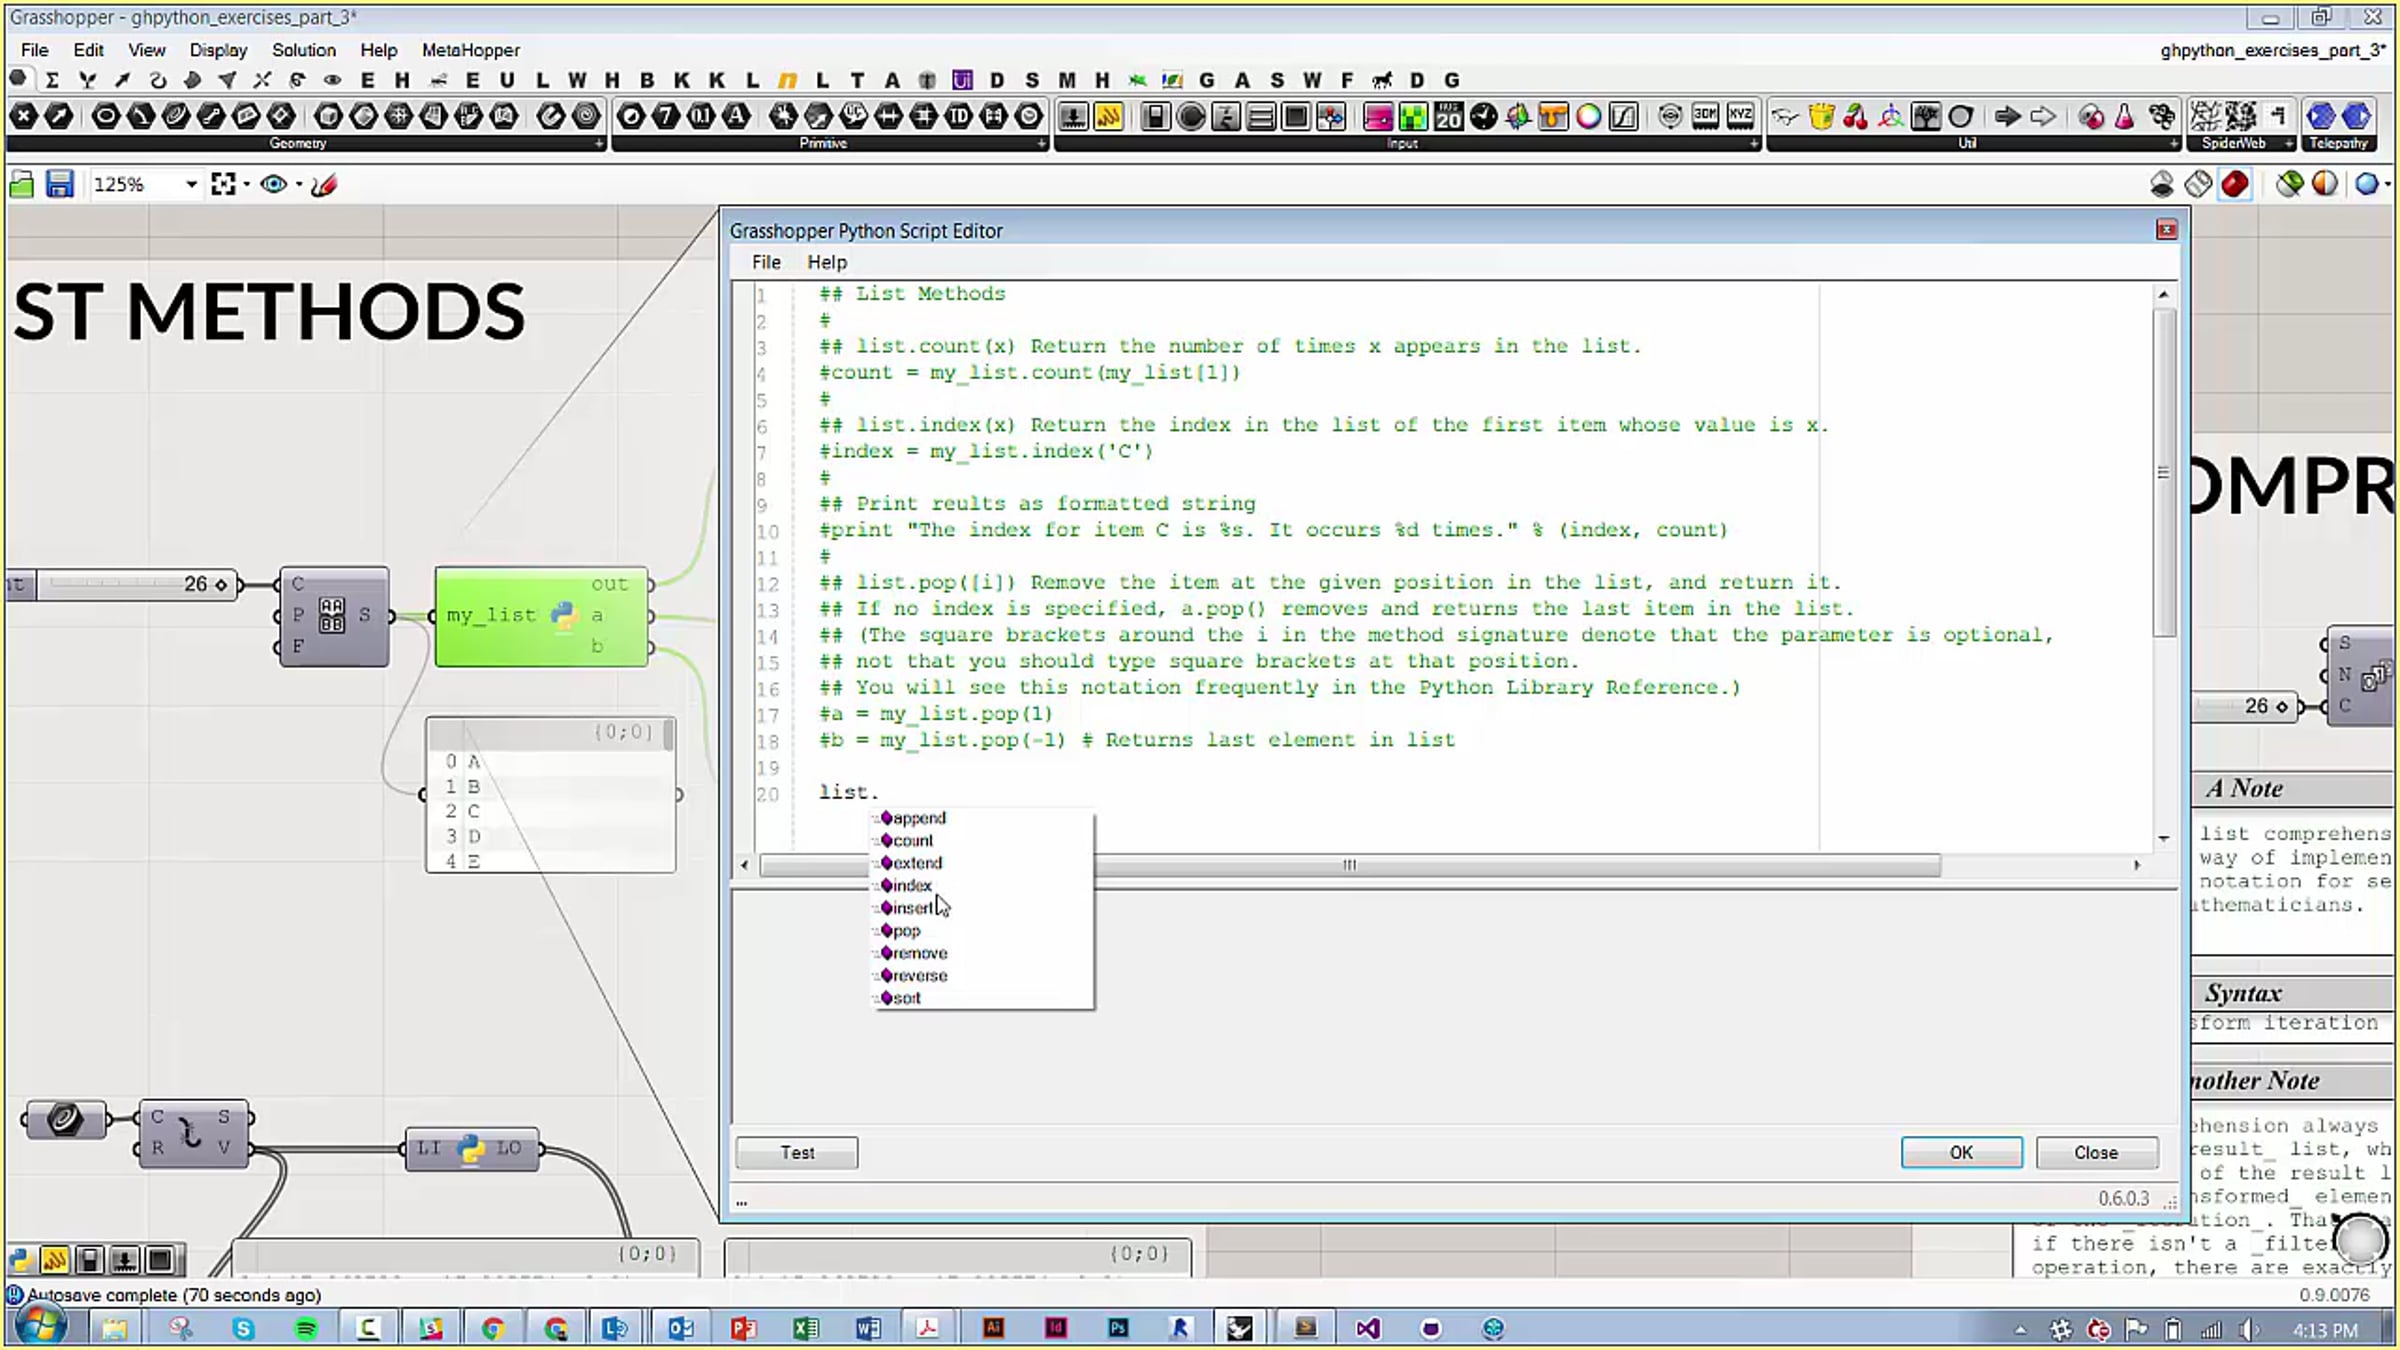Click the Open file folder icon

tap(22, 184)
